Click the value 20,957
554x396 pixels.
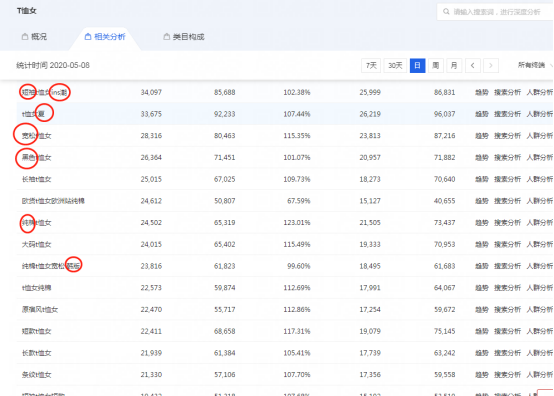click(x=370, y=158)
